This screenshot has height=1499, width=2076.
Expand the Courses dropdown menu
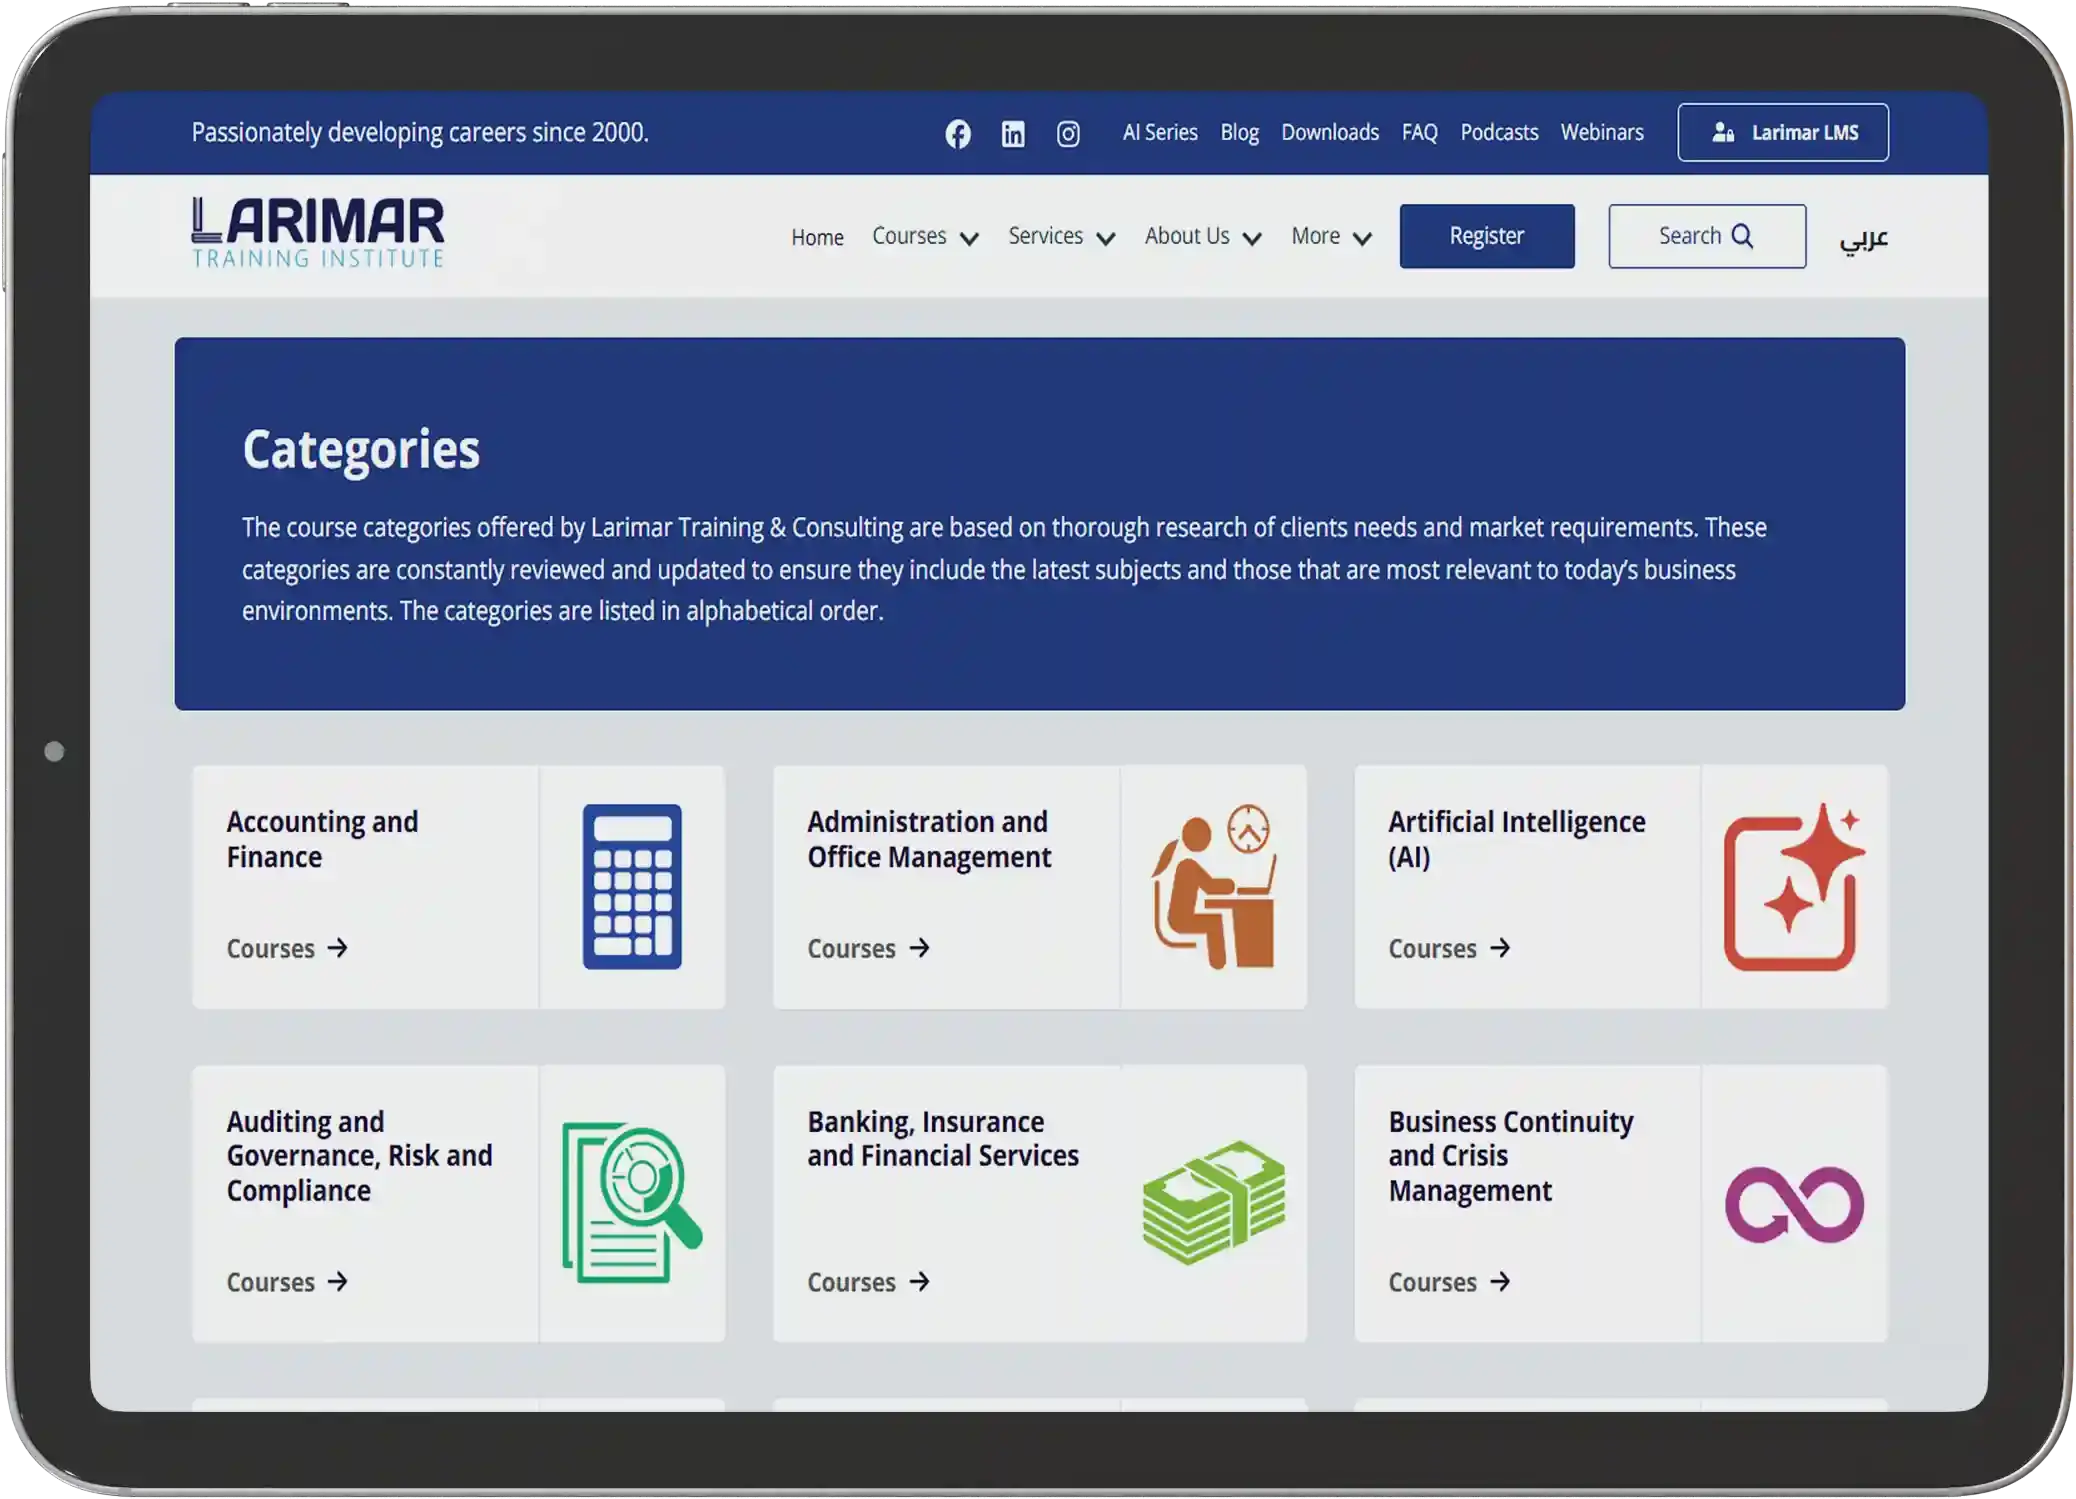coord(925,236)
